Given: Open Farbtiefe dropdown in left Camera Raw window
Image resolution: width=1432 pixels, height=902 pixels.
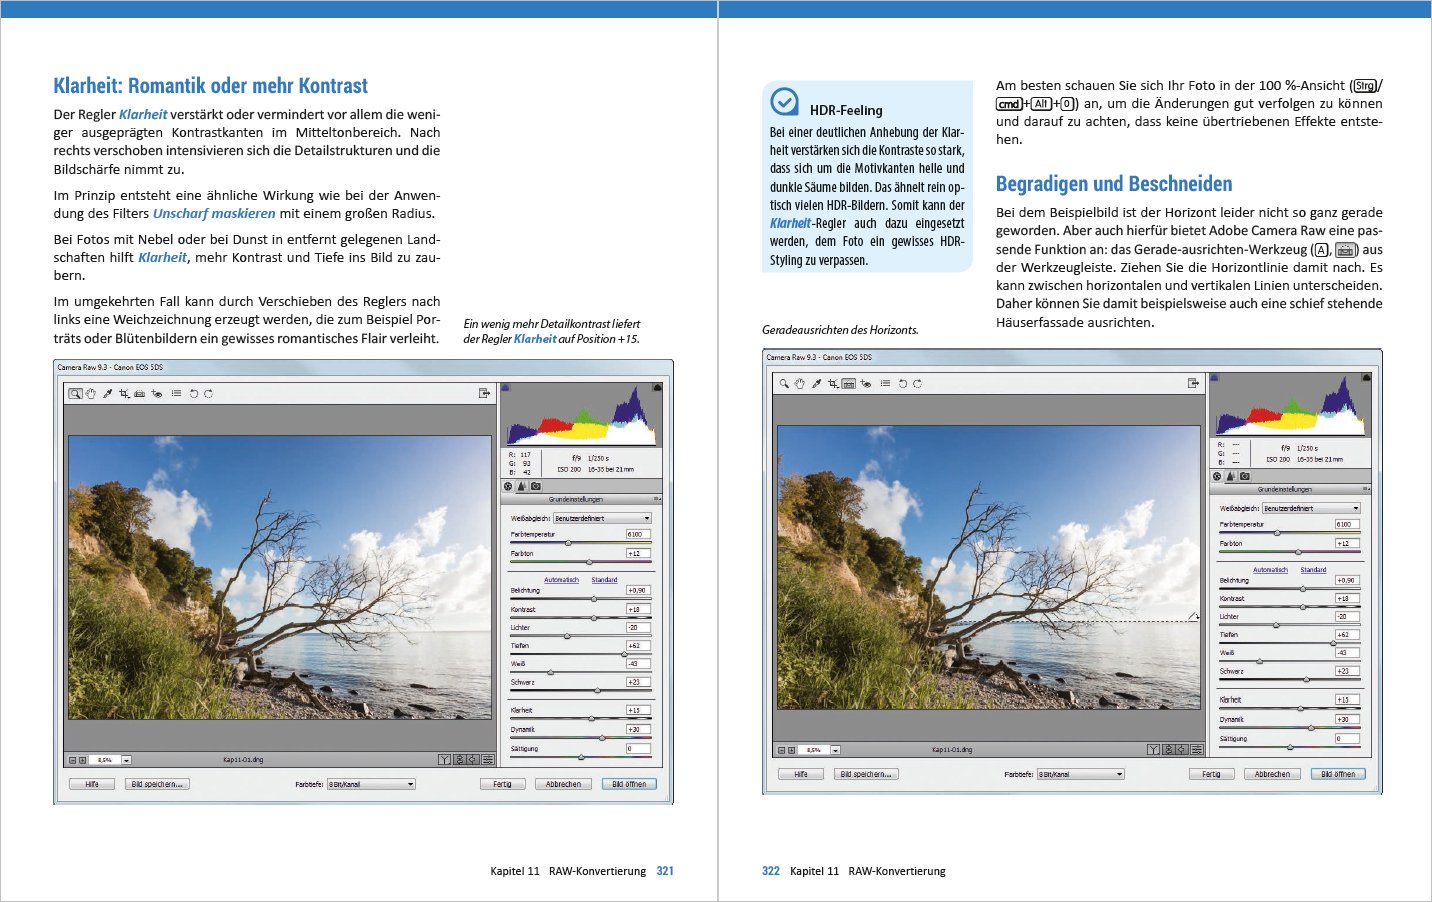Looking at the screenshot, I should point(371,784).
